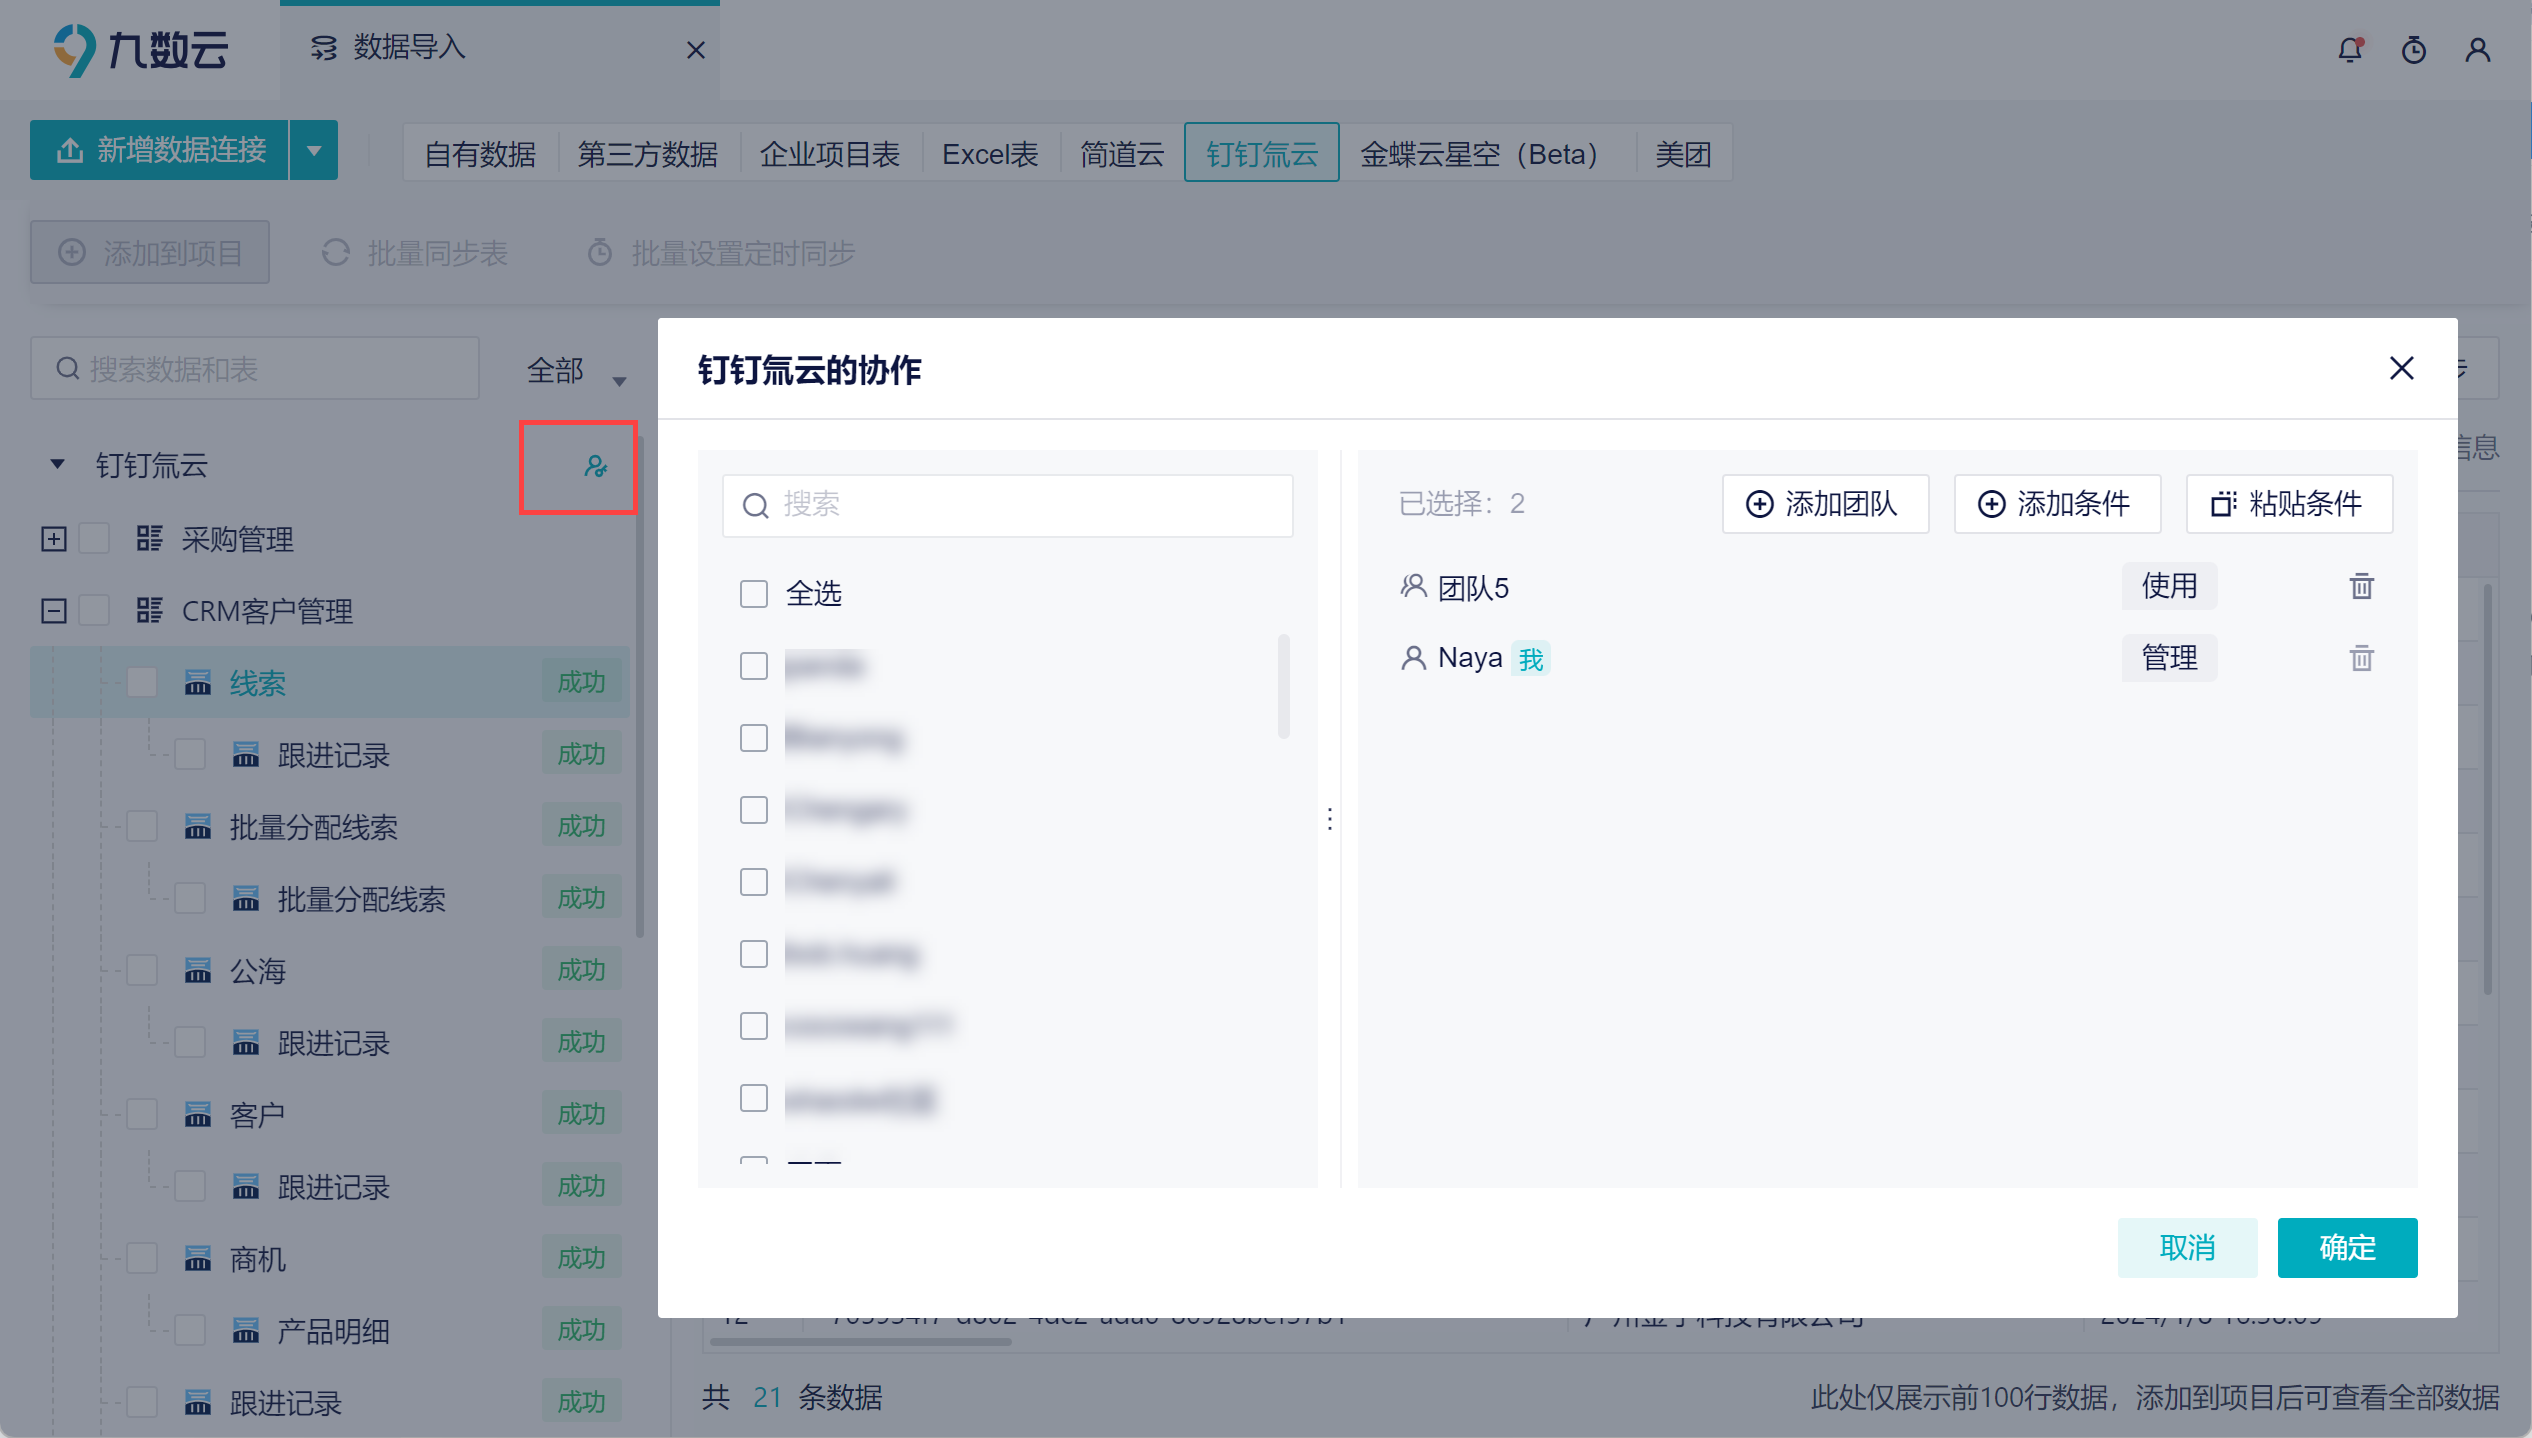Tick the checkbox next to 采购管理
Screen dimensions: 2532x1438
point(94,539)
